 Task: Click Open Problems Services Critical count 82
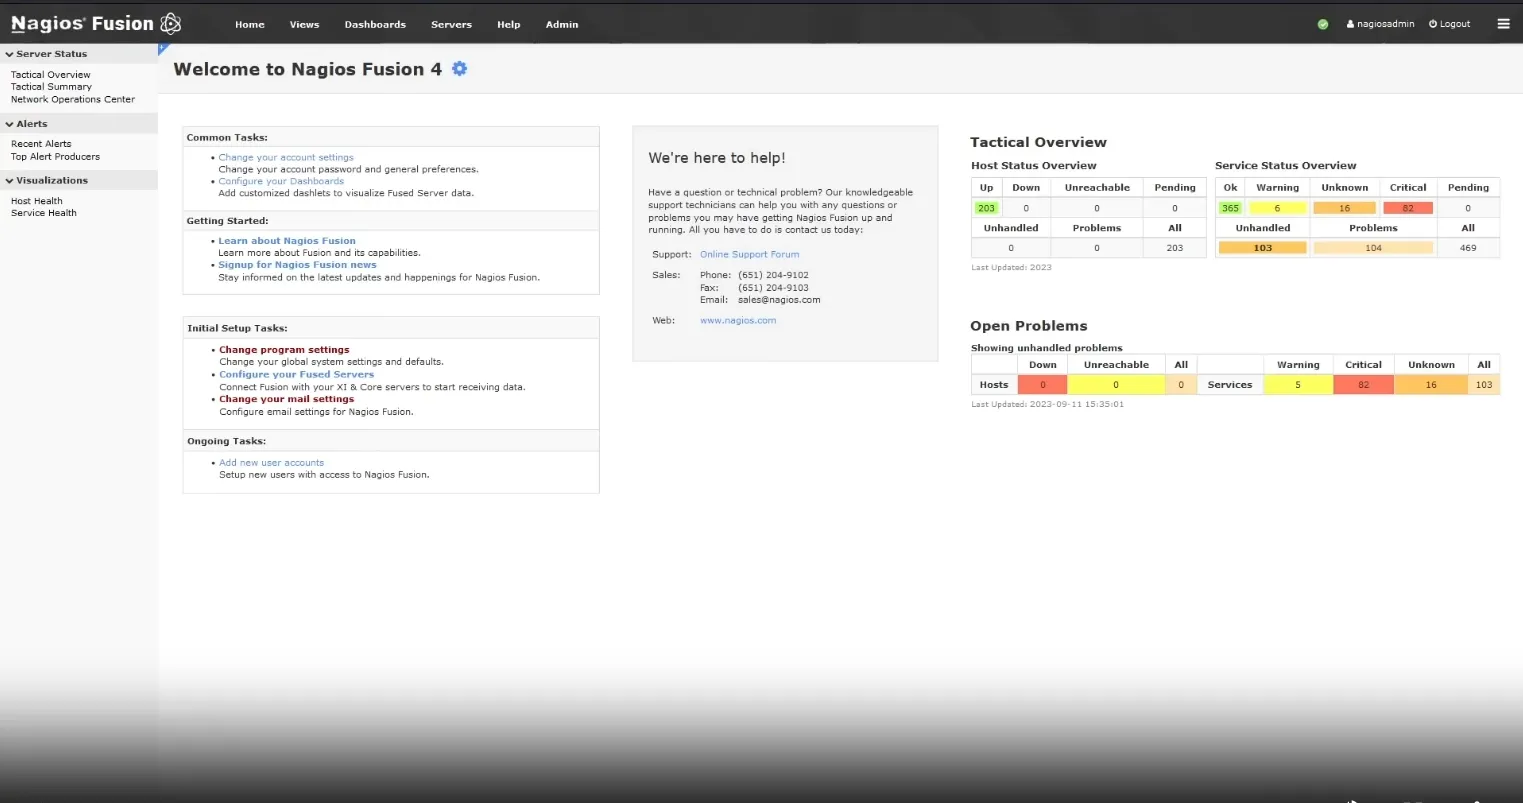pyautogui.click(x=1363, y=385)
